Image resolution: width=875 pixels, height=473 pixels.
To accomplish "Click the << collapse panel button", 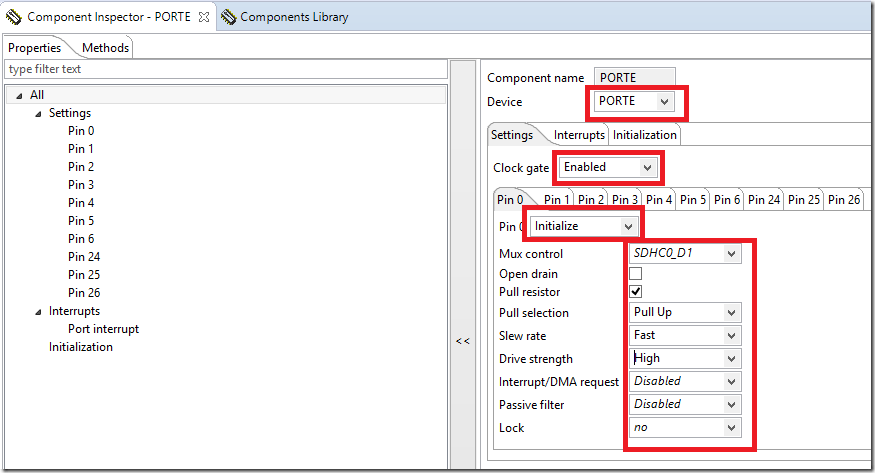I will (x=463, y=341).
